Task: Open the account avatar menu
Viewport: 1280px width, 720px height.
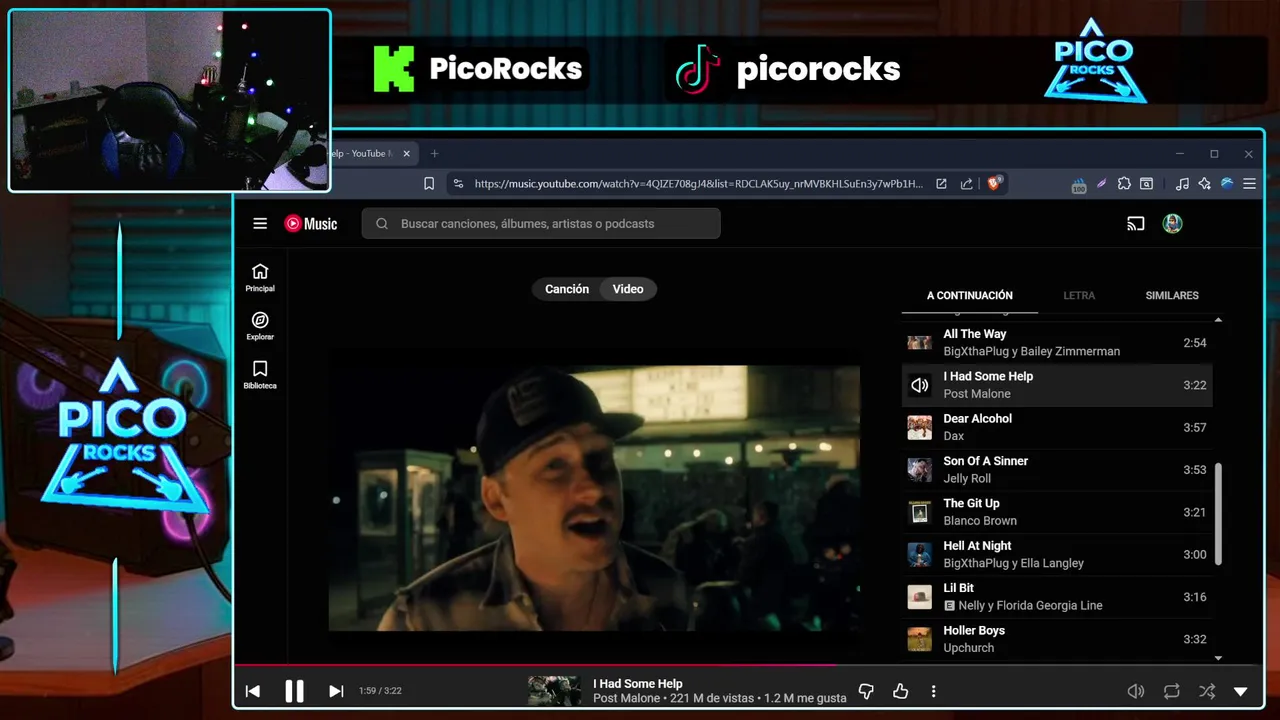Action: point(1173,224)
